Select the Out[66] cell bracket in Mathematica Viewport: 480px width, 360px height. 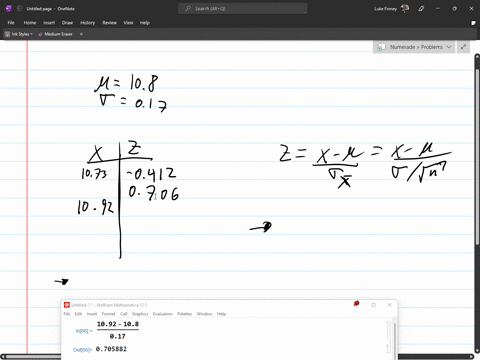pyautogui.click(x=388, y=349)
